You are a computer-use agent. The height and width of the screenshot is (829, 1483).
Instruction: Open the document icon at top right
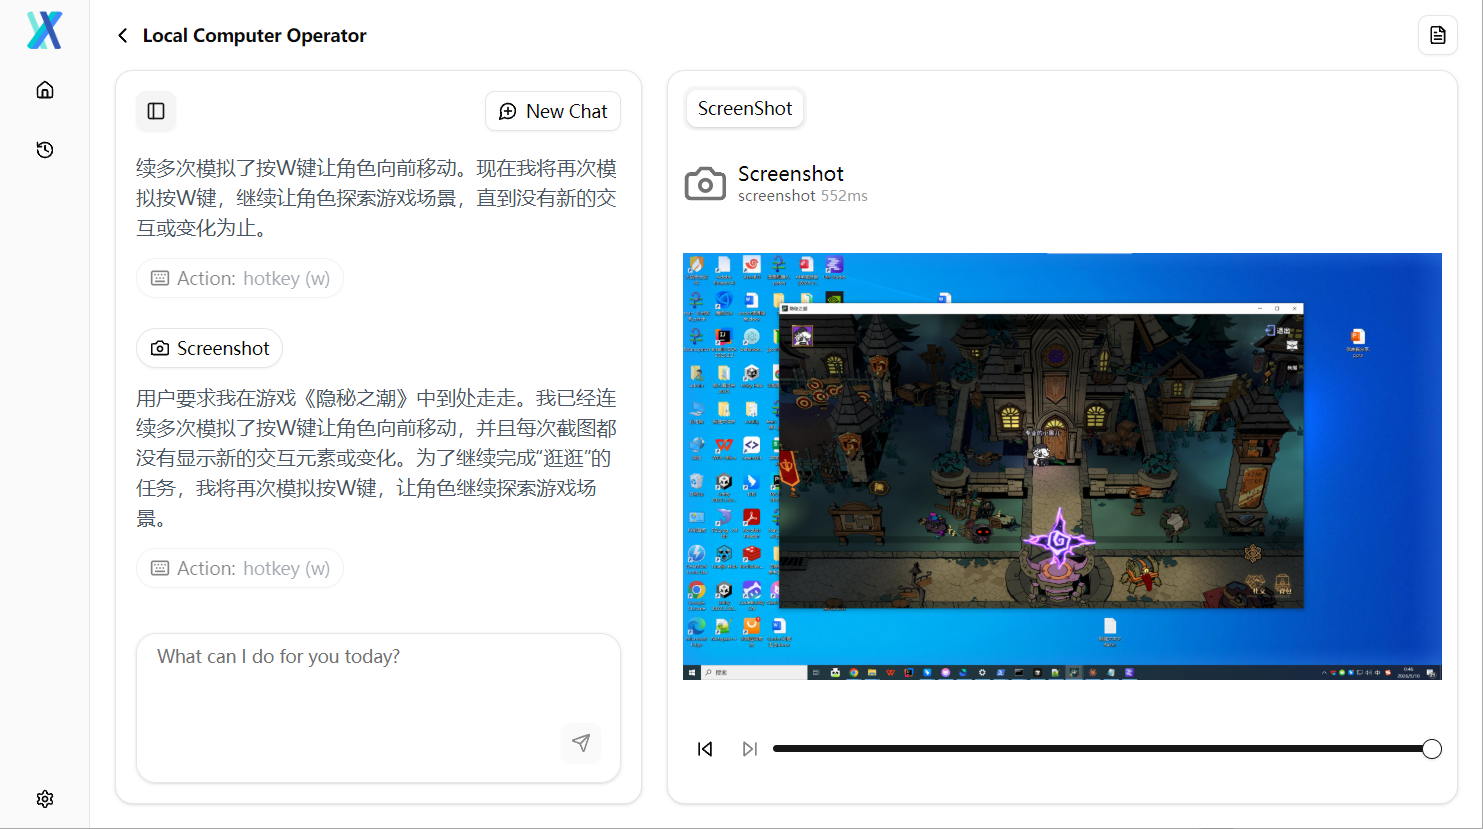[1438, 35]
